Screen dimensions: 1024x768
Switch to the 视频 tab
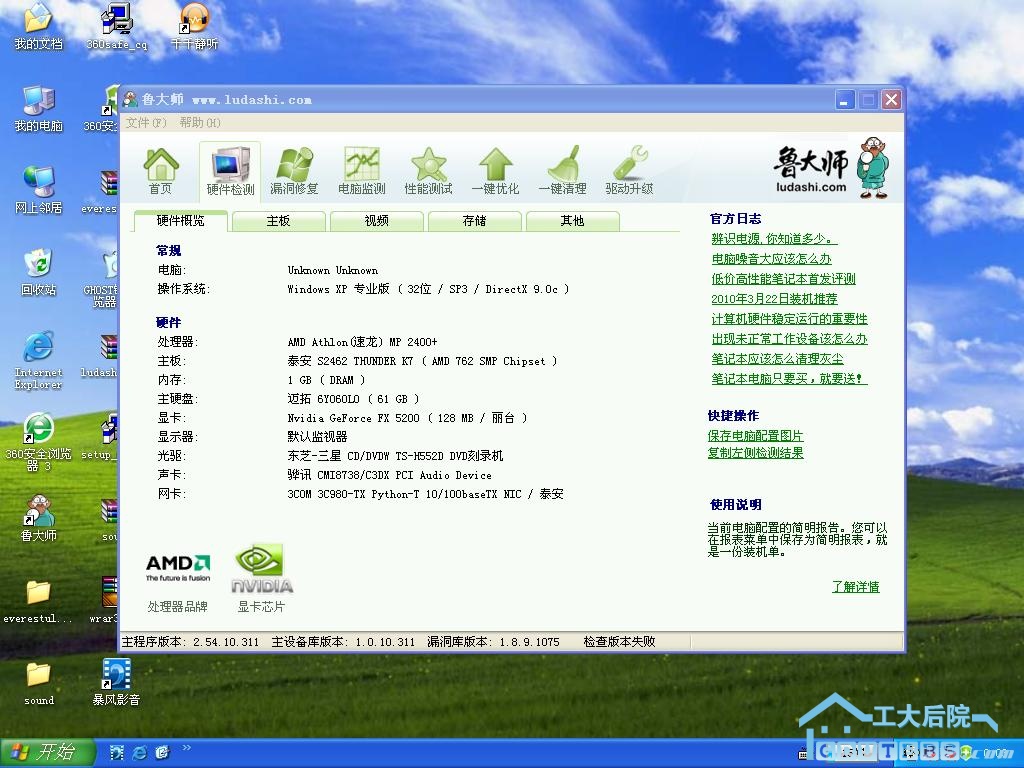[376, 221]
